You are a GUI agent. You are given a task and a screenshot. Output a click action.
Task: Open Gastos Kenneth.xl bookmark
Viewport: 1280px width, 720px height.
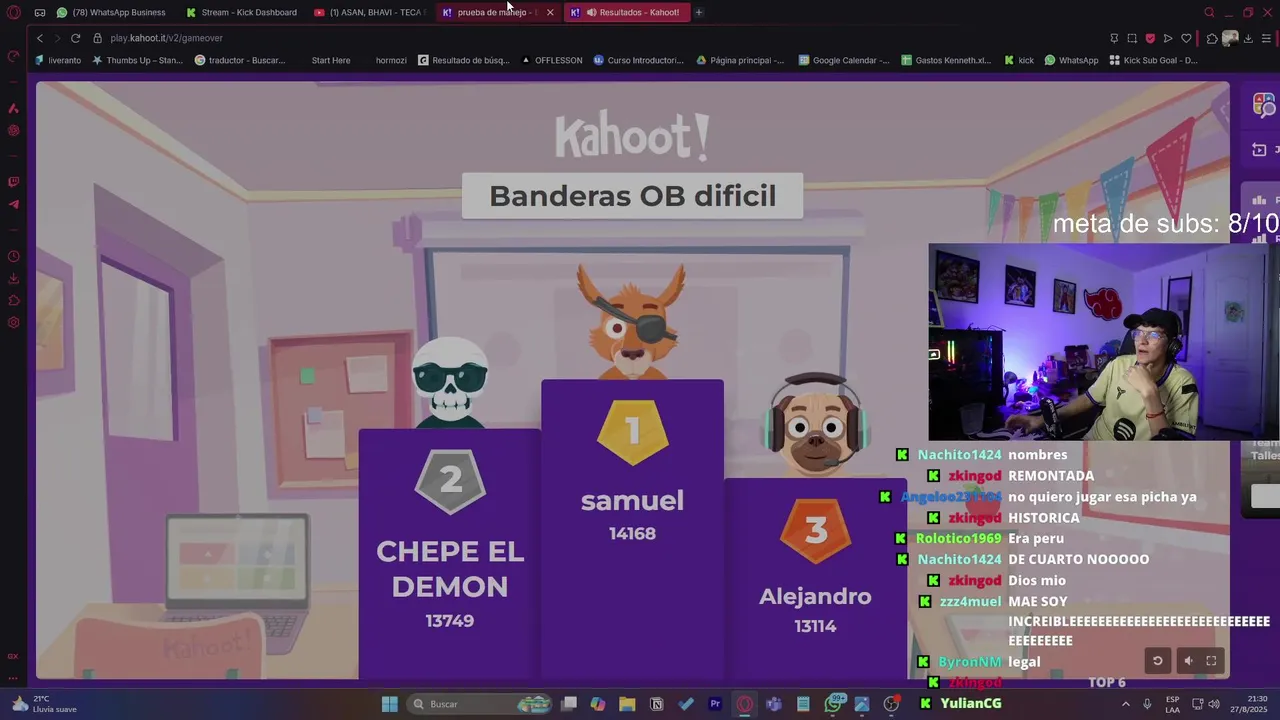946,60
